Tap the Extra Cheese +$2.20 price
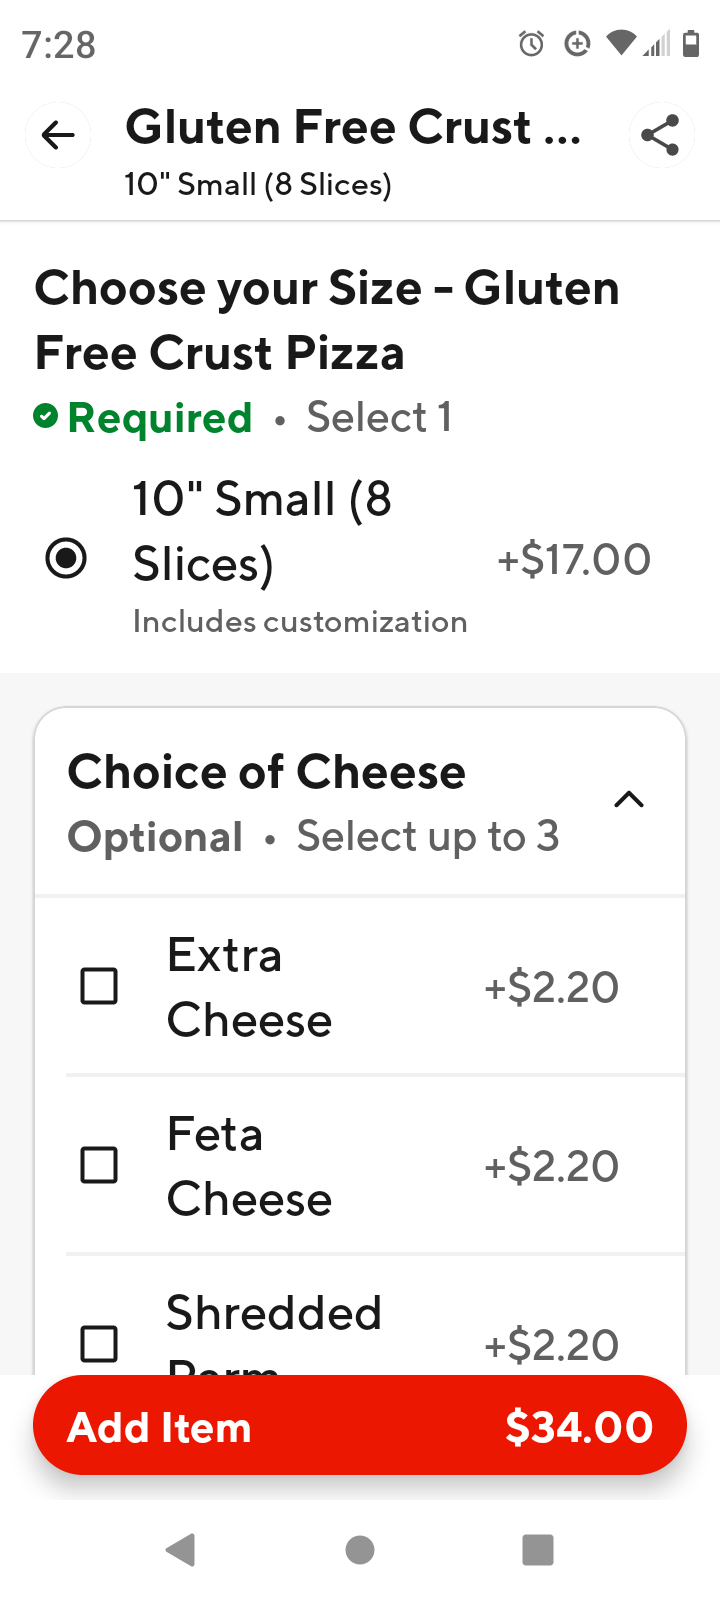Viewport: 720px width, 1600px height. [552, 988]
